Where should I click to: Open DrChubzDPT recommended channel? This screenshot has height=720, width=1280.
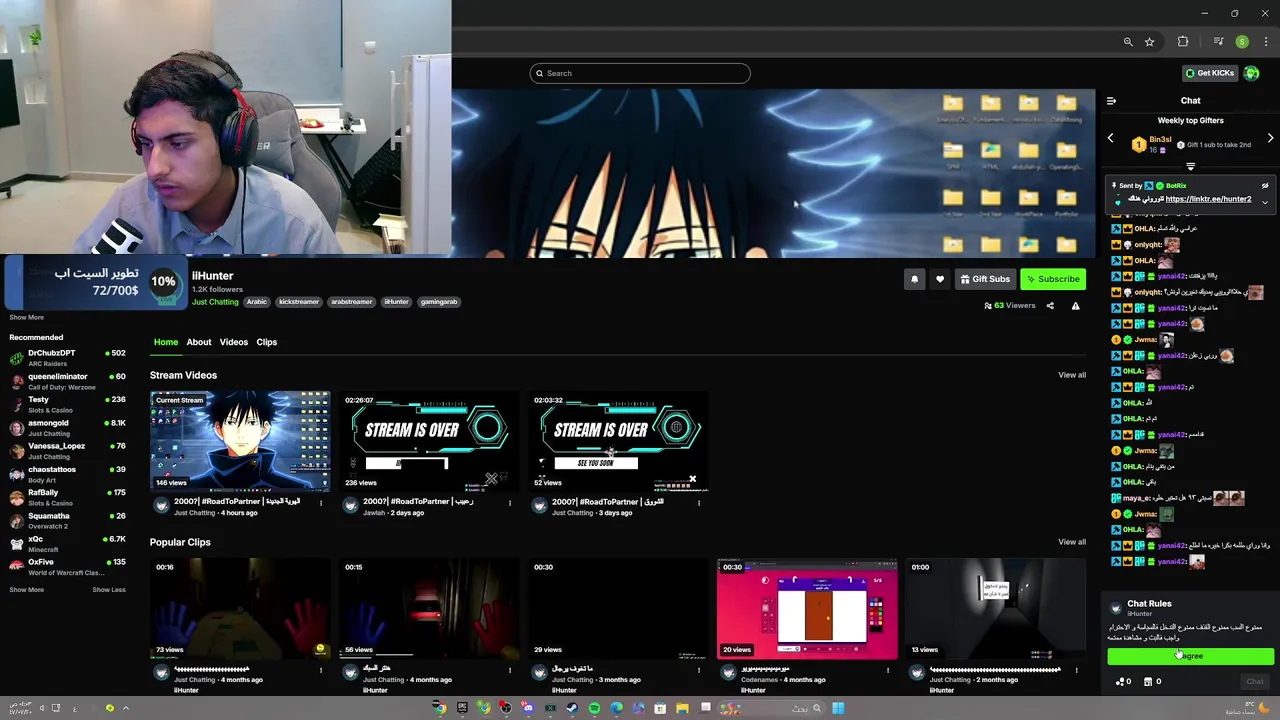[67, 357]
